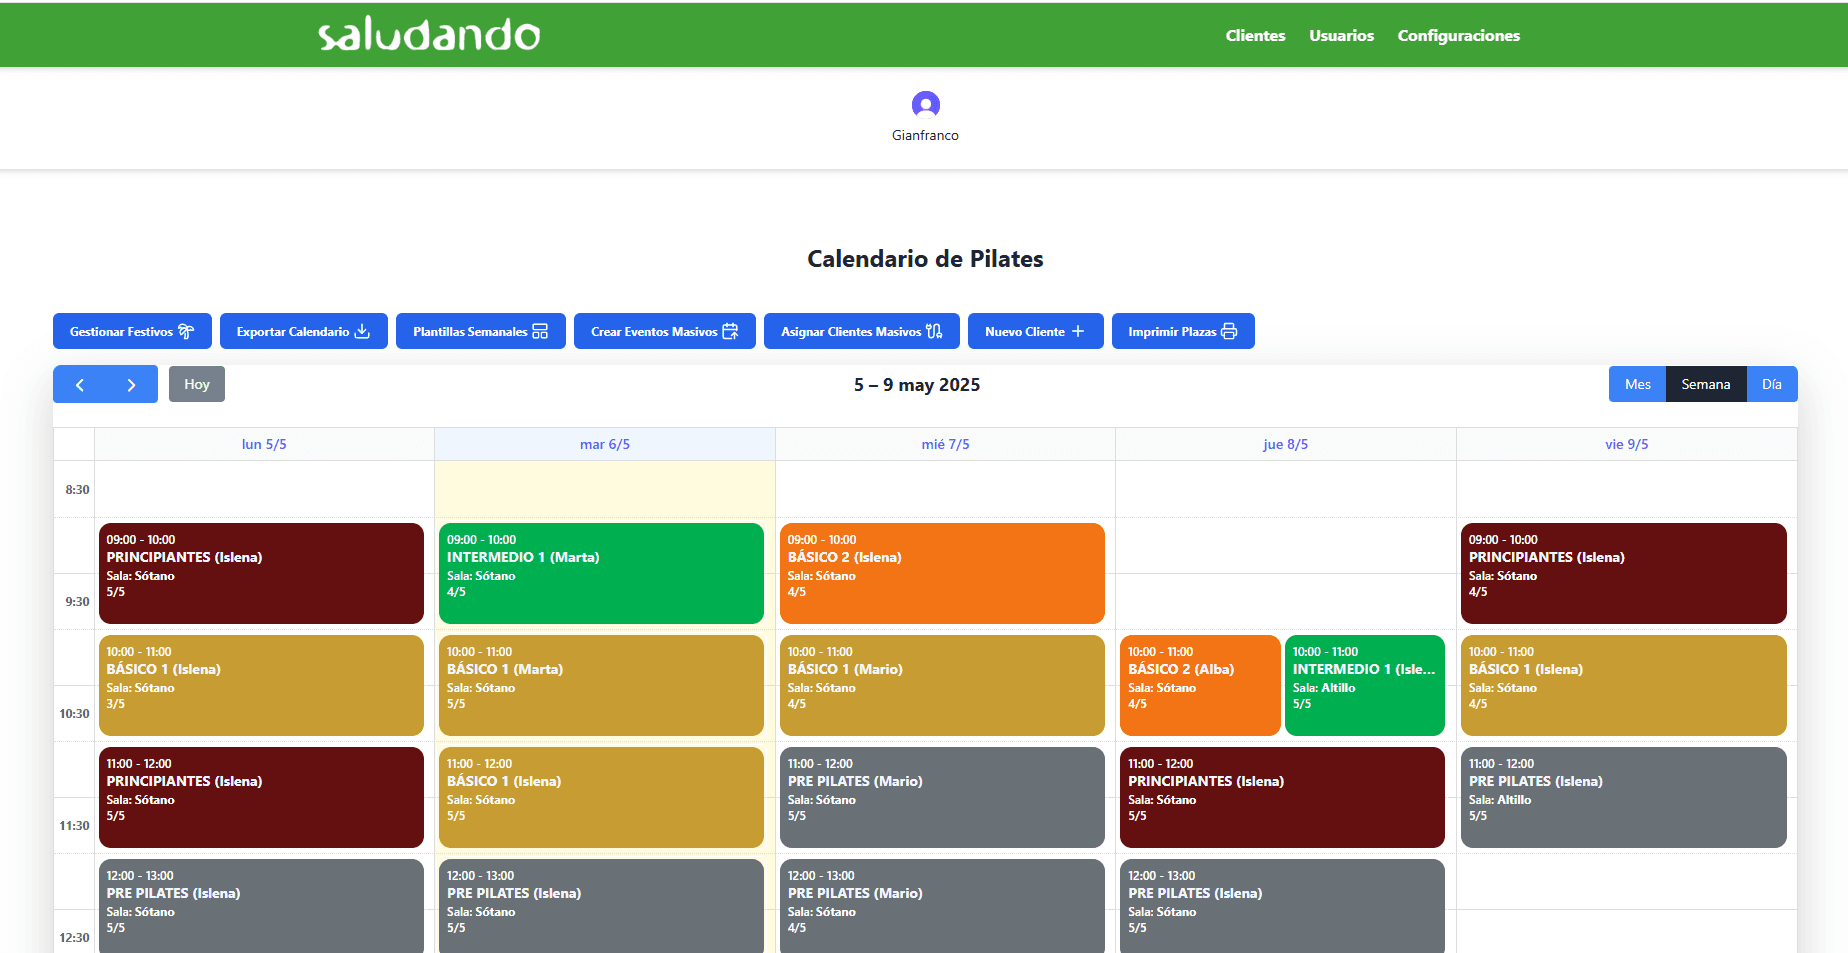Click the calendar-export icon in Crear Eventos Masivos
The width and height of the screenshot is (1848, 953).
click(731, 331)
